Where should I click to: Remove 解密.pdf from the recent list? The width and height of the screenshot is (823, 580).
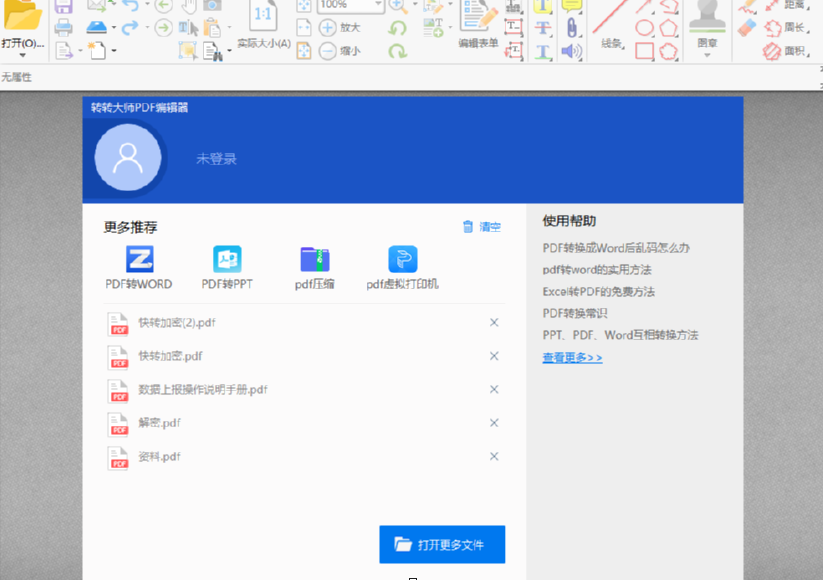[x=494, y=423]
